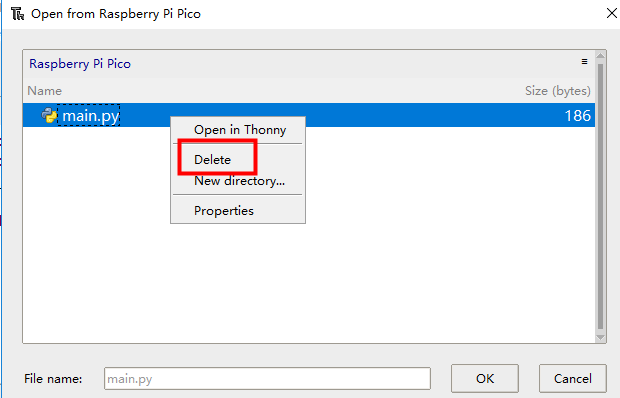Click the scrollbar up arrow in the file list
Viewport: 620px width, 398px height.
(600, 56)
